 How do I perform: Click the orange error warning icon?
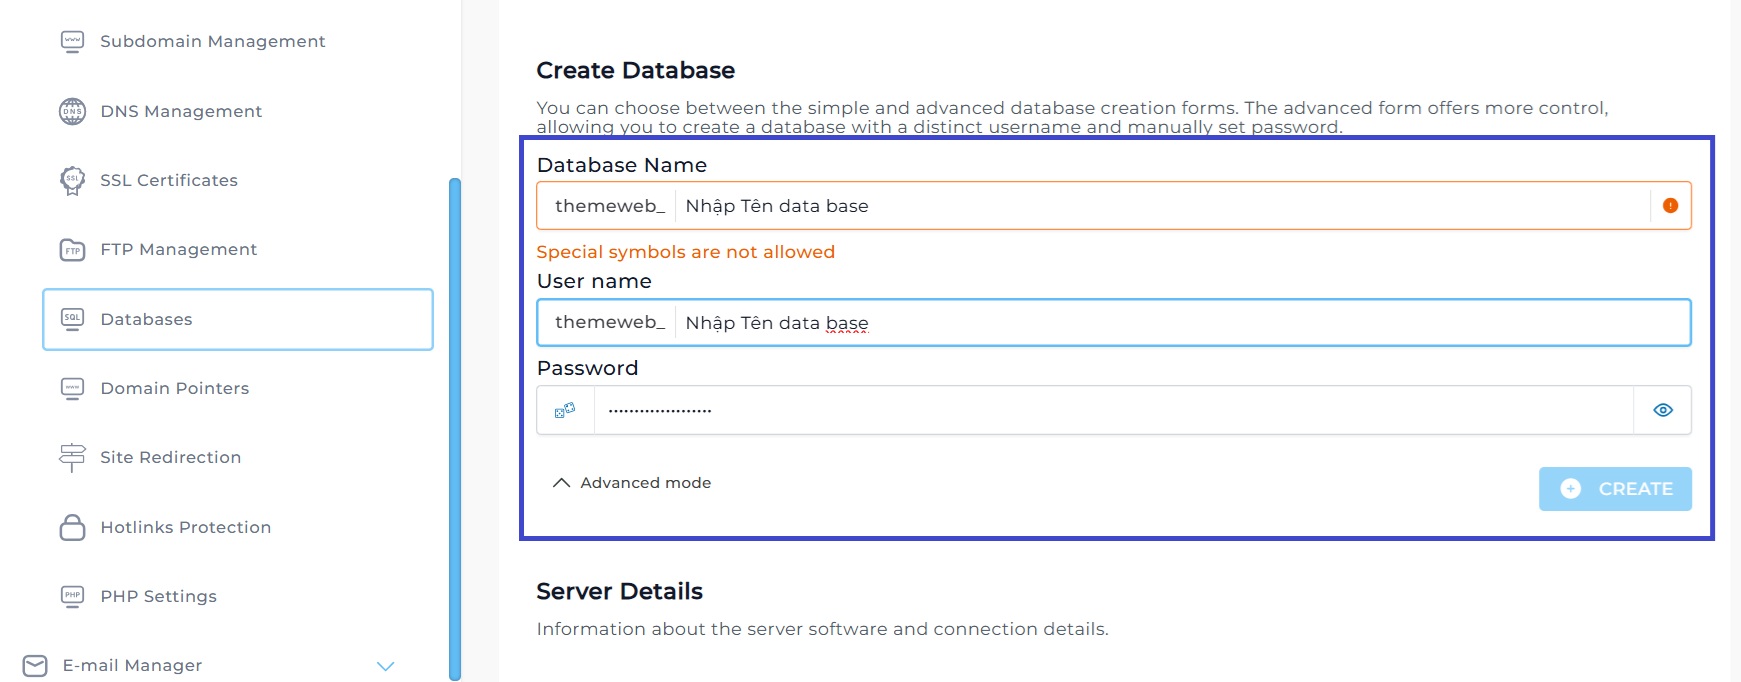click(x=1670, y=206)
